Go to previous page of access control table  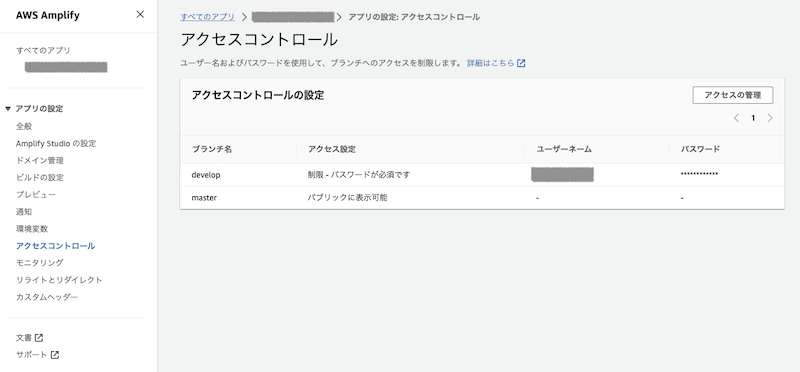[x=736, y=118]
